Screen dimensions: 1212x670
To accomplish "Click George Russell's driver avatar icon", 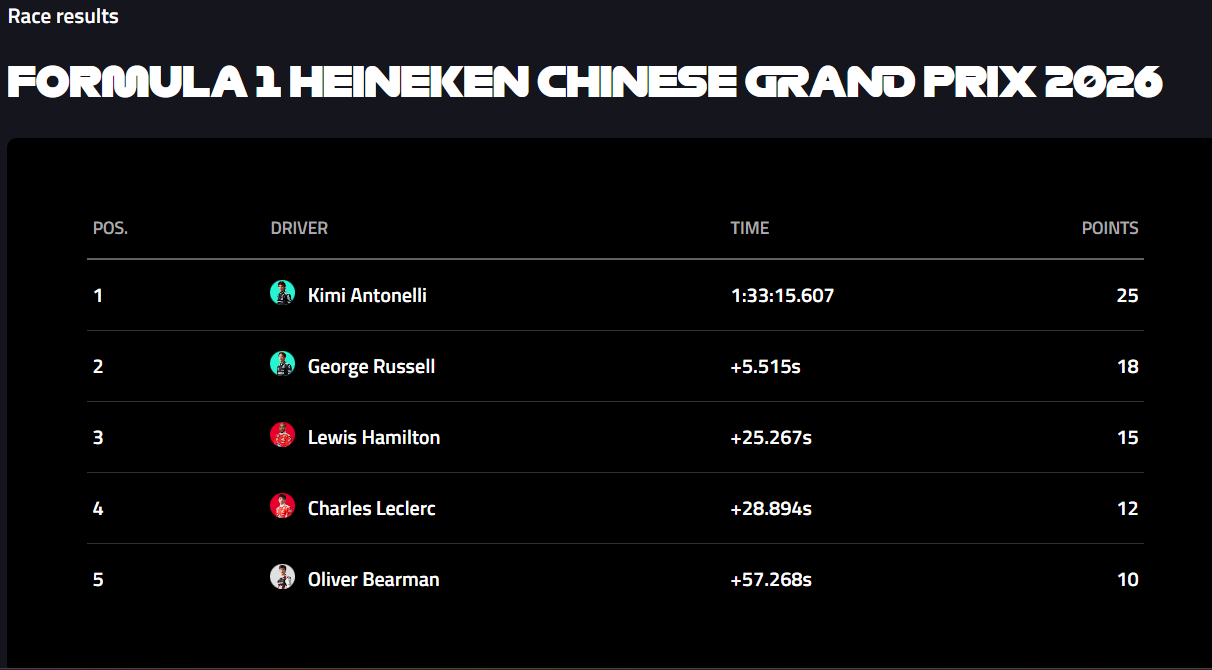I will tap(283, 364).
